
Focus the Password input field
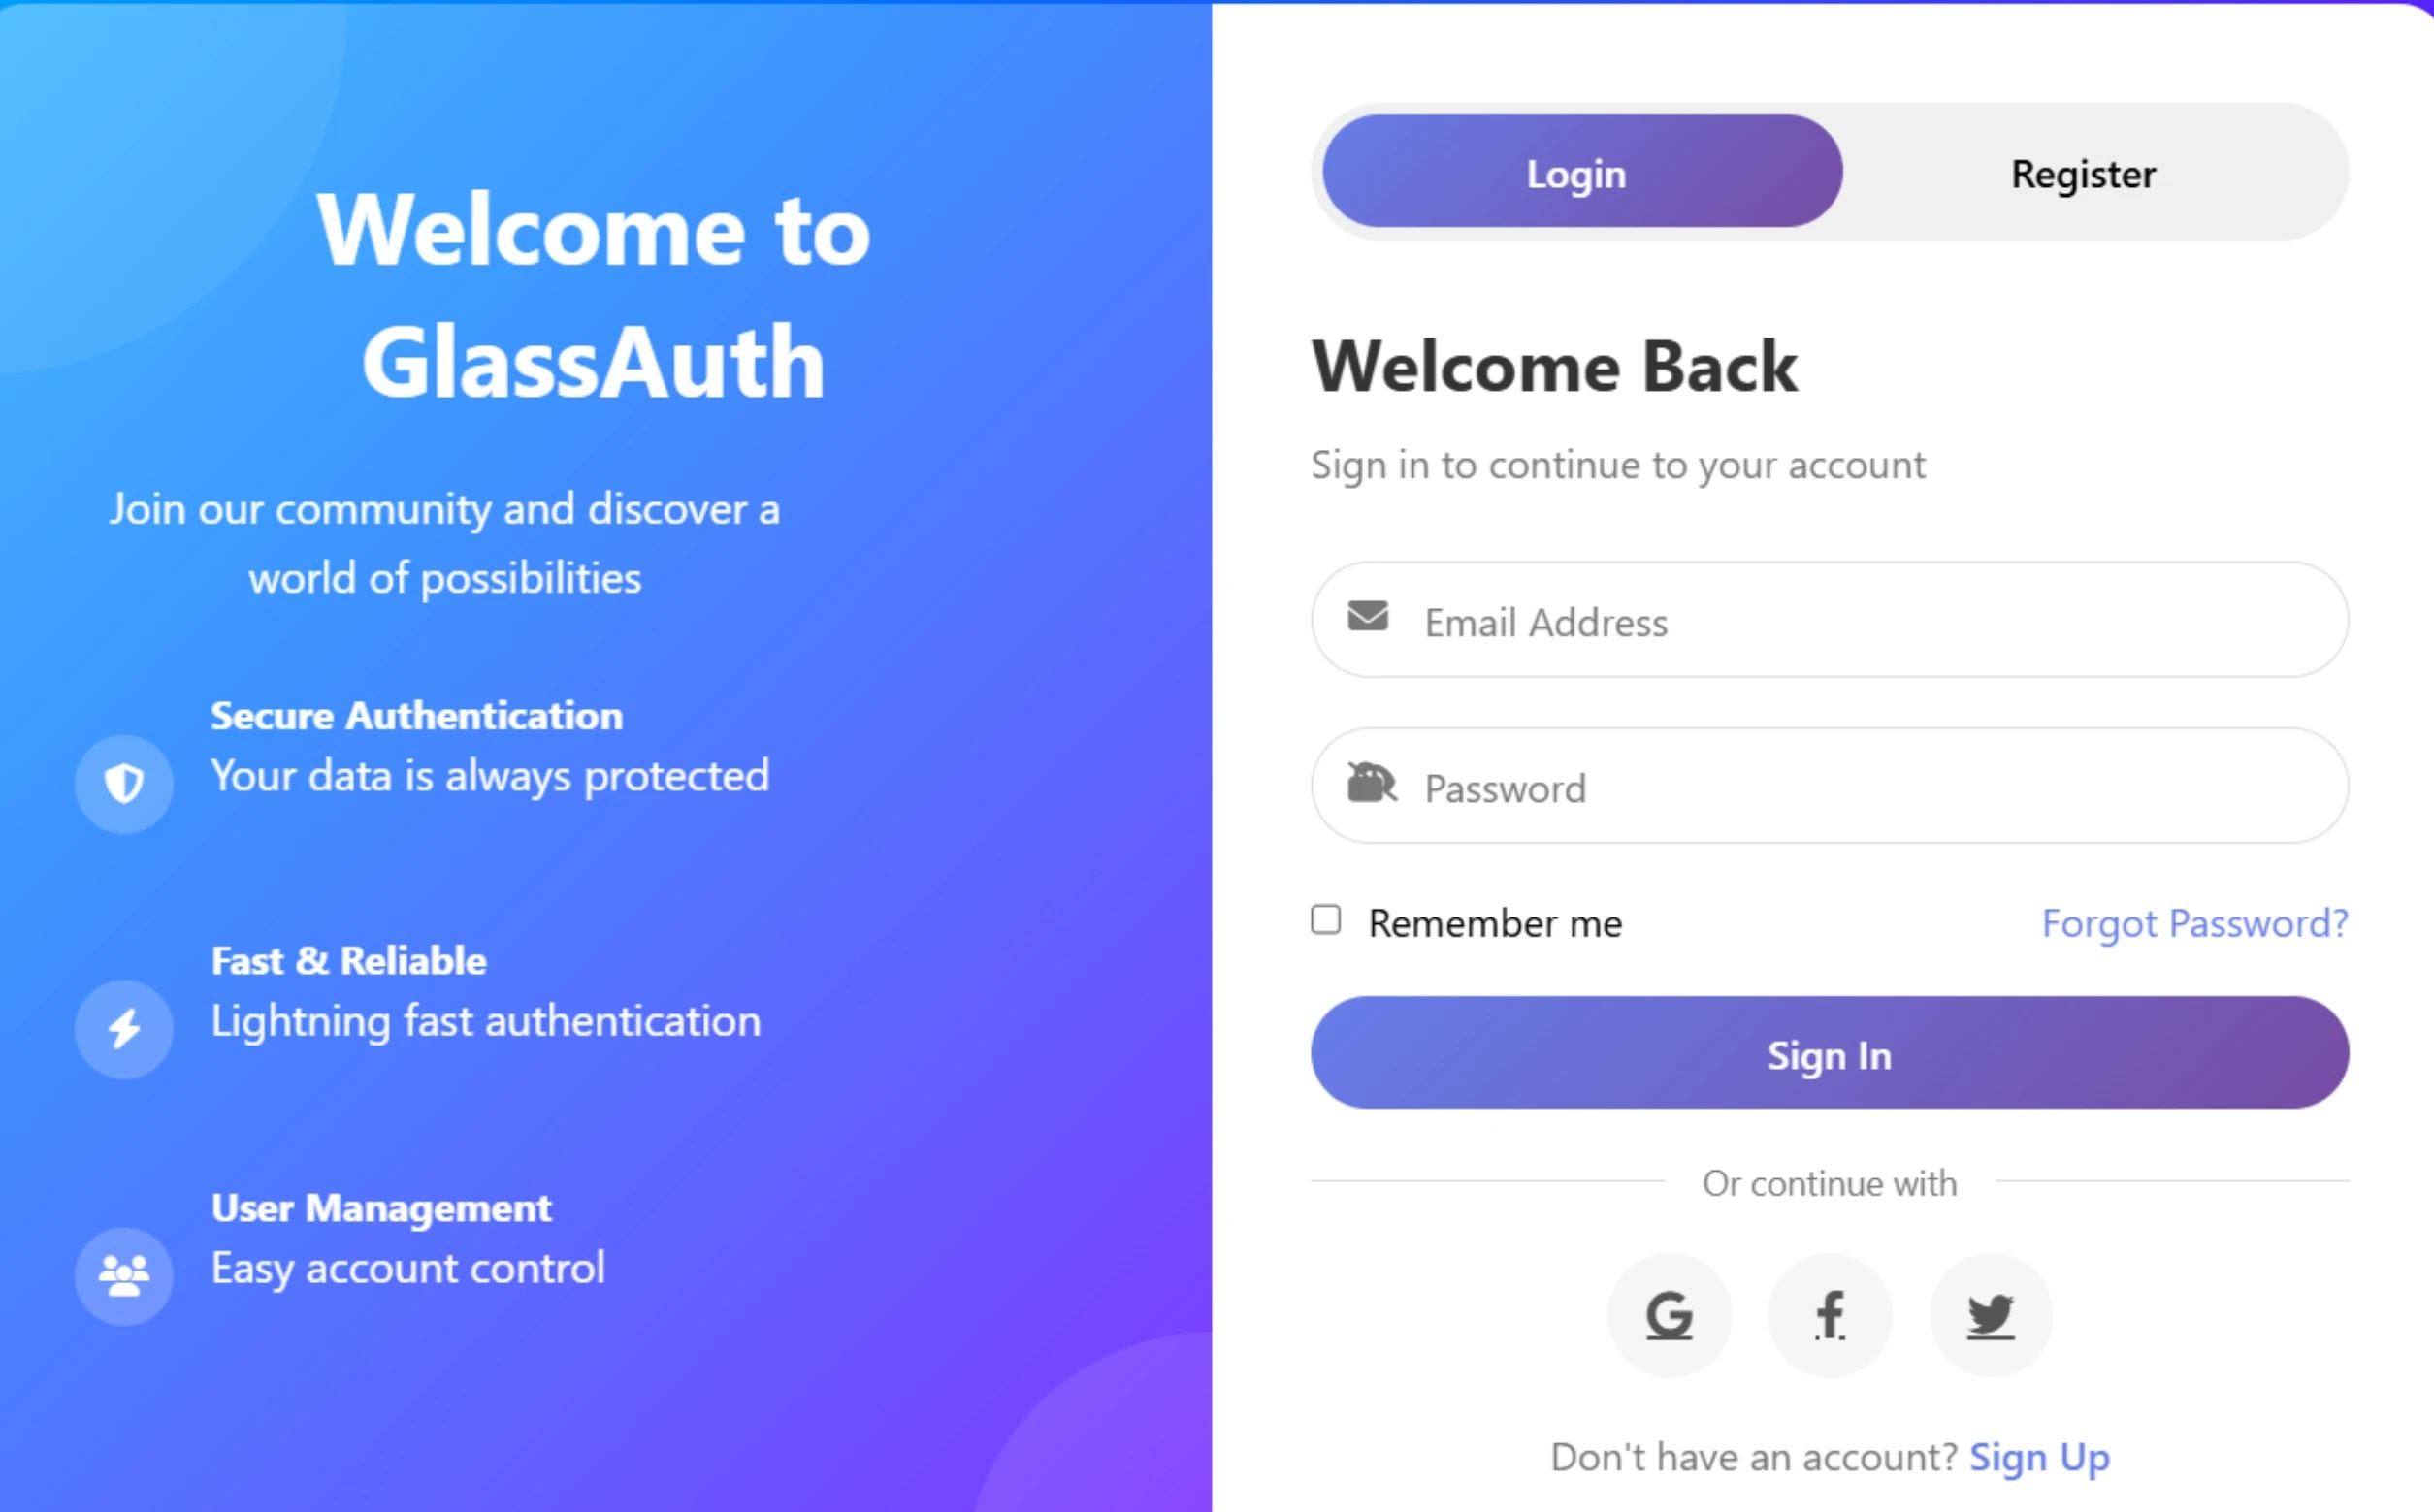[x=1829, y=787]
